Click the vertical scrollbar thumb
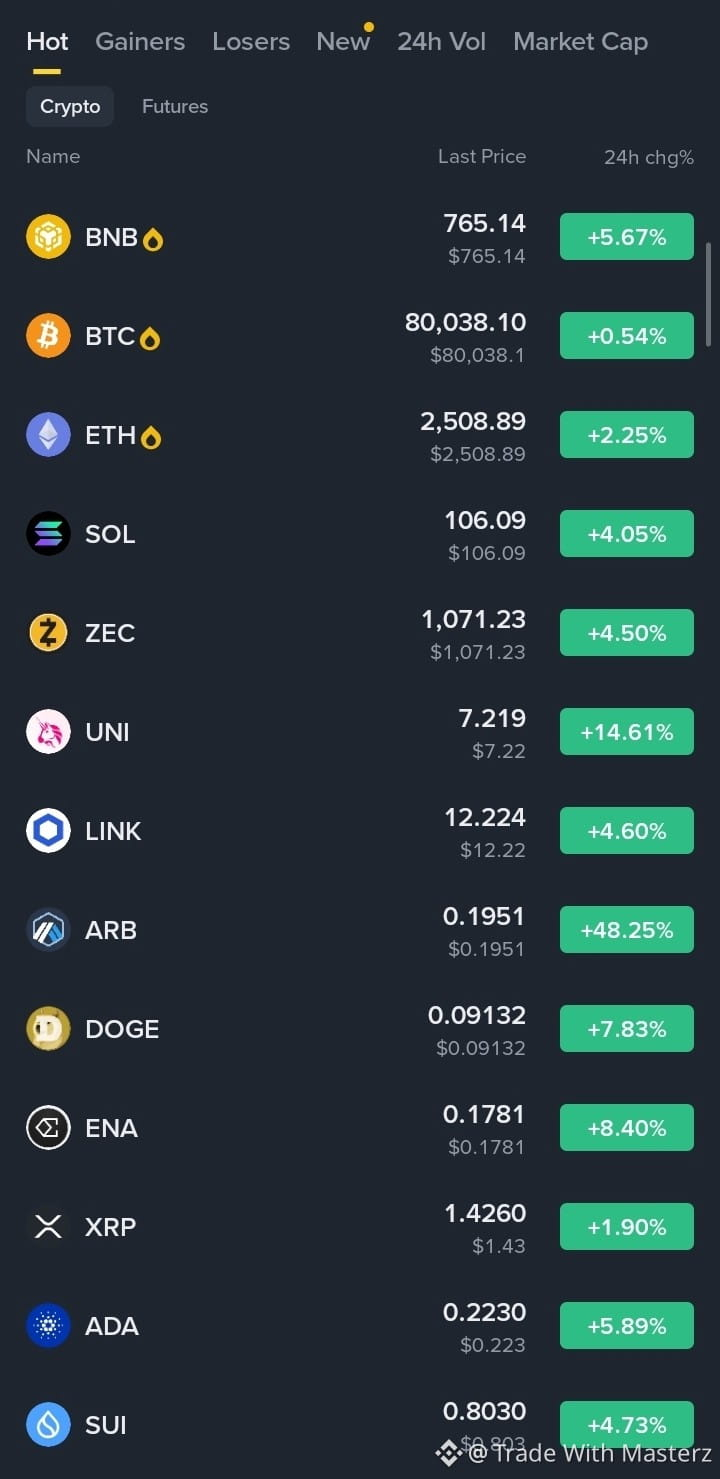Viewport: 720px width, 1479px height. [709, 294]
